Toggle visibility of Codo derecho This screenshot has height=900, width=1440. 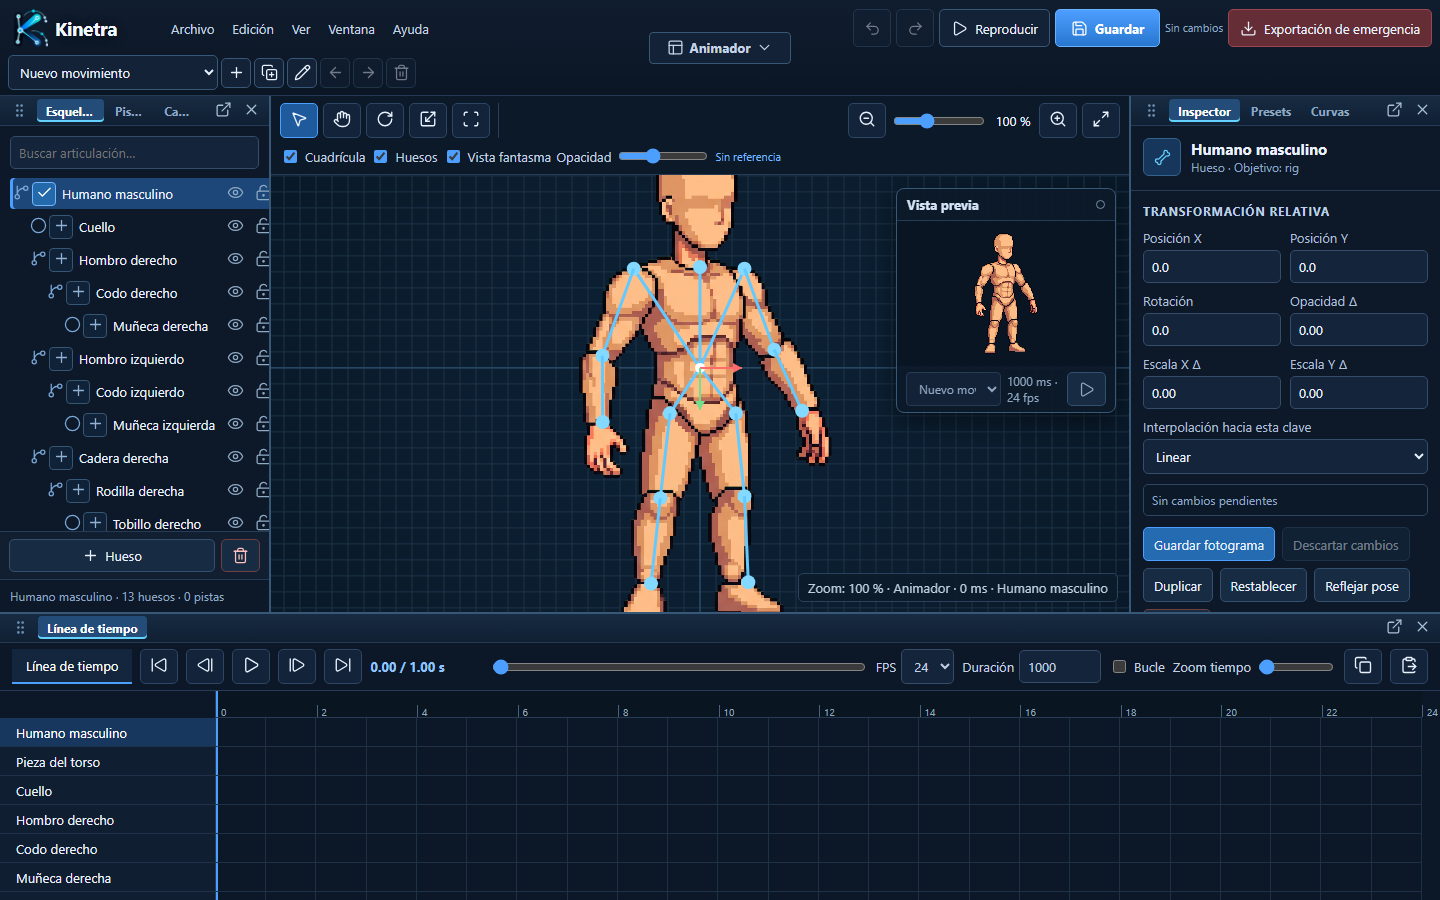(x=235, y=292)
